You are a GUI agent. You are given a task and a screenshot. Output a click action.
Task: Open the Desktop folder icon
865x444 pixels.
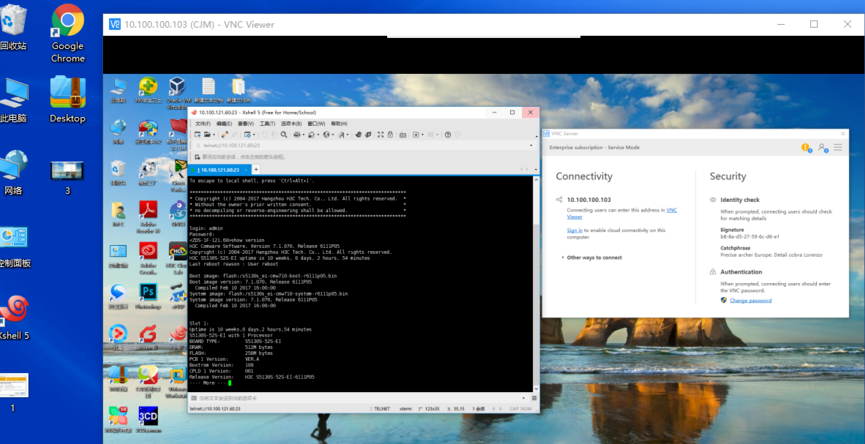67,98
